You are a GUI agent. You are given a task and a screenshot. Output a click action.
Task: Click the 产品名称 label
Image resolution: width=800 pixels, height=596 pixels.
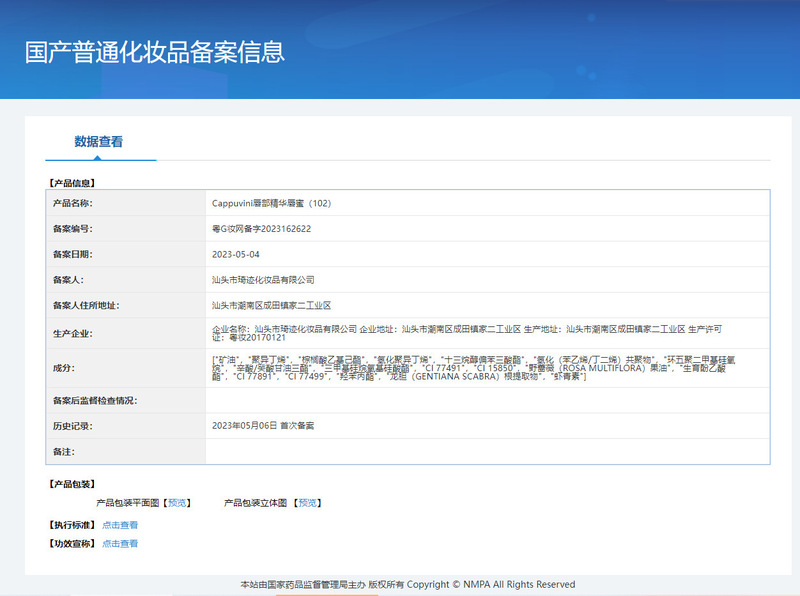pos(72,203)
